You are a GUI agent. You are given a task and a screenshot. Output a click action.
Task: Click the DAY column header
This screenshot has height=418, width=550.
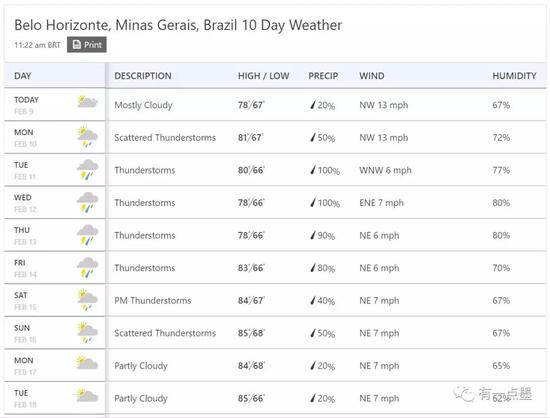point(23,76)
